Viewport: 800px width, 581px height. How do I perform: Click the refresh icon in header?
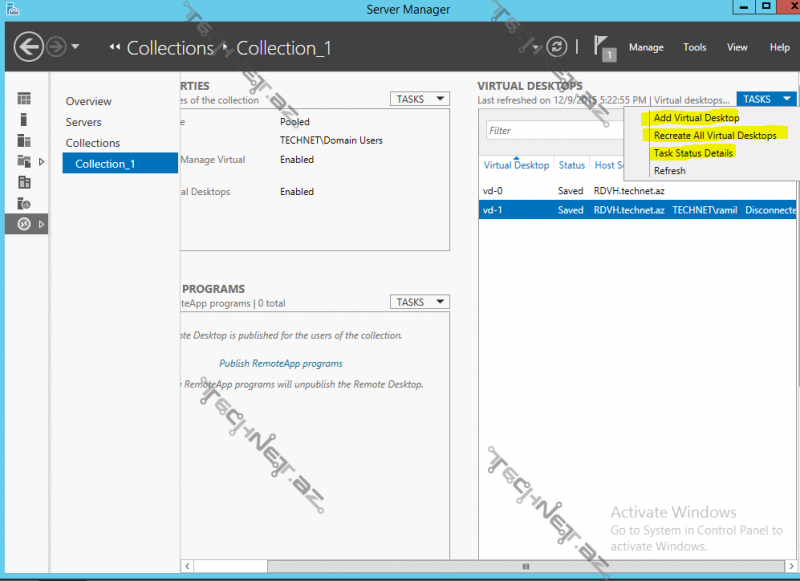[x=557, y=47]
